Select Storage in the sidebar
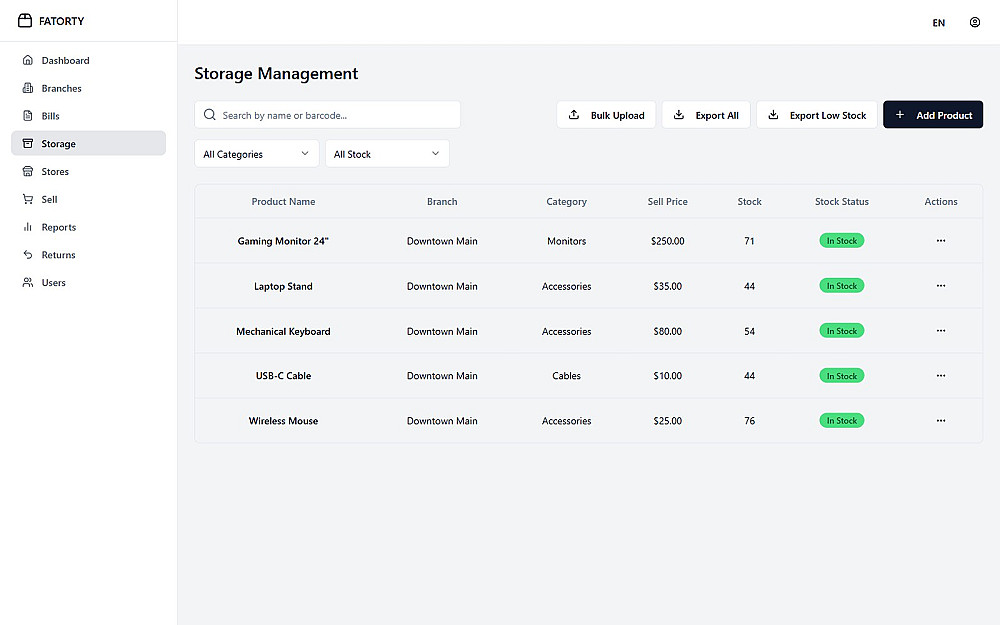This screenshot has height=625, width=1000. click(89, 143)
